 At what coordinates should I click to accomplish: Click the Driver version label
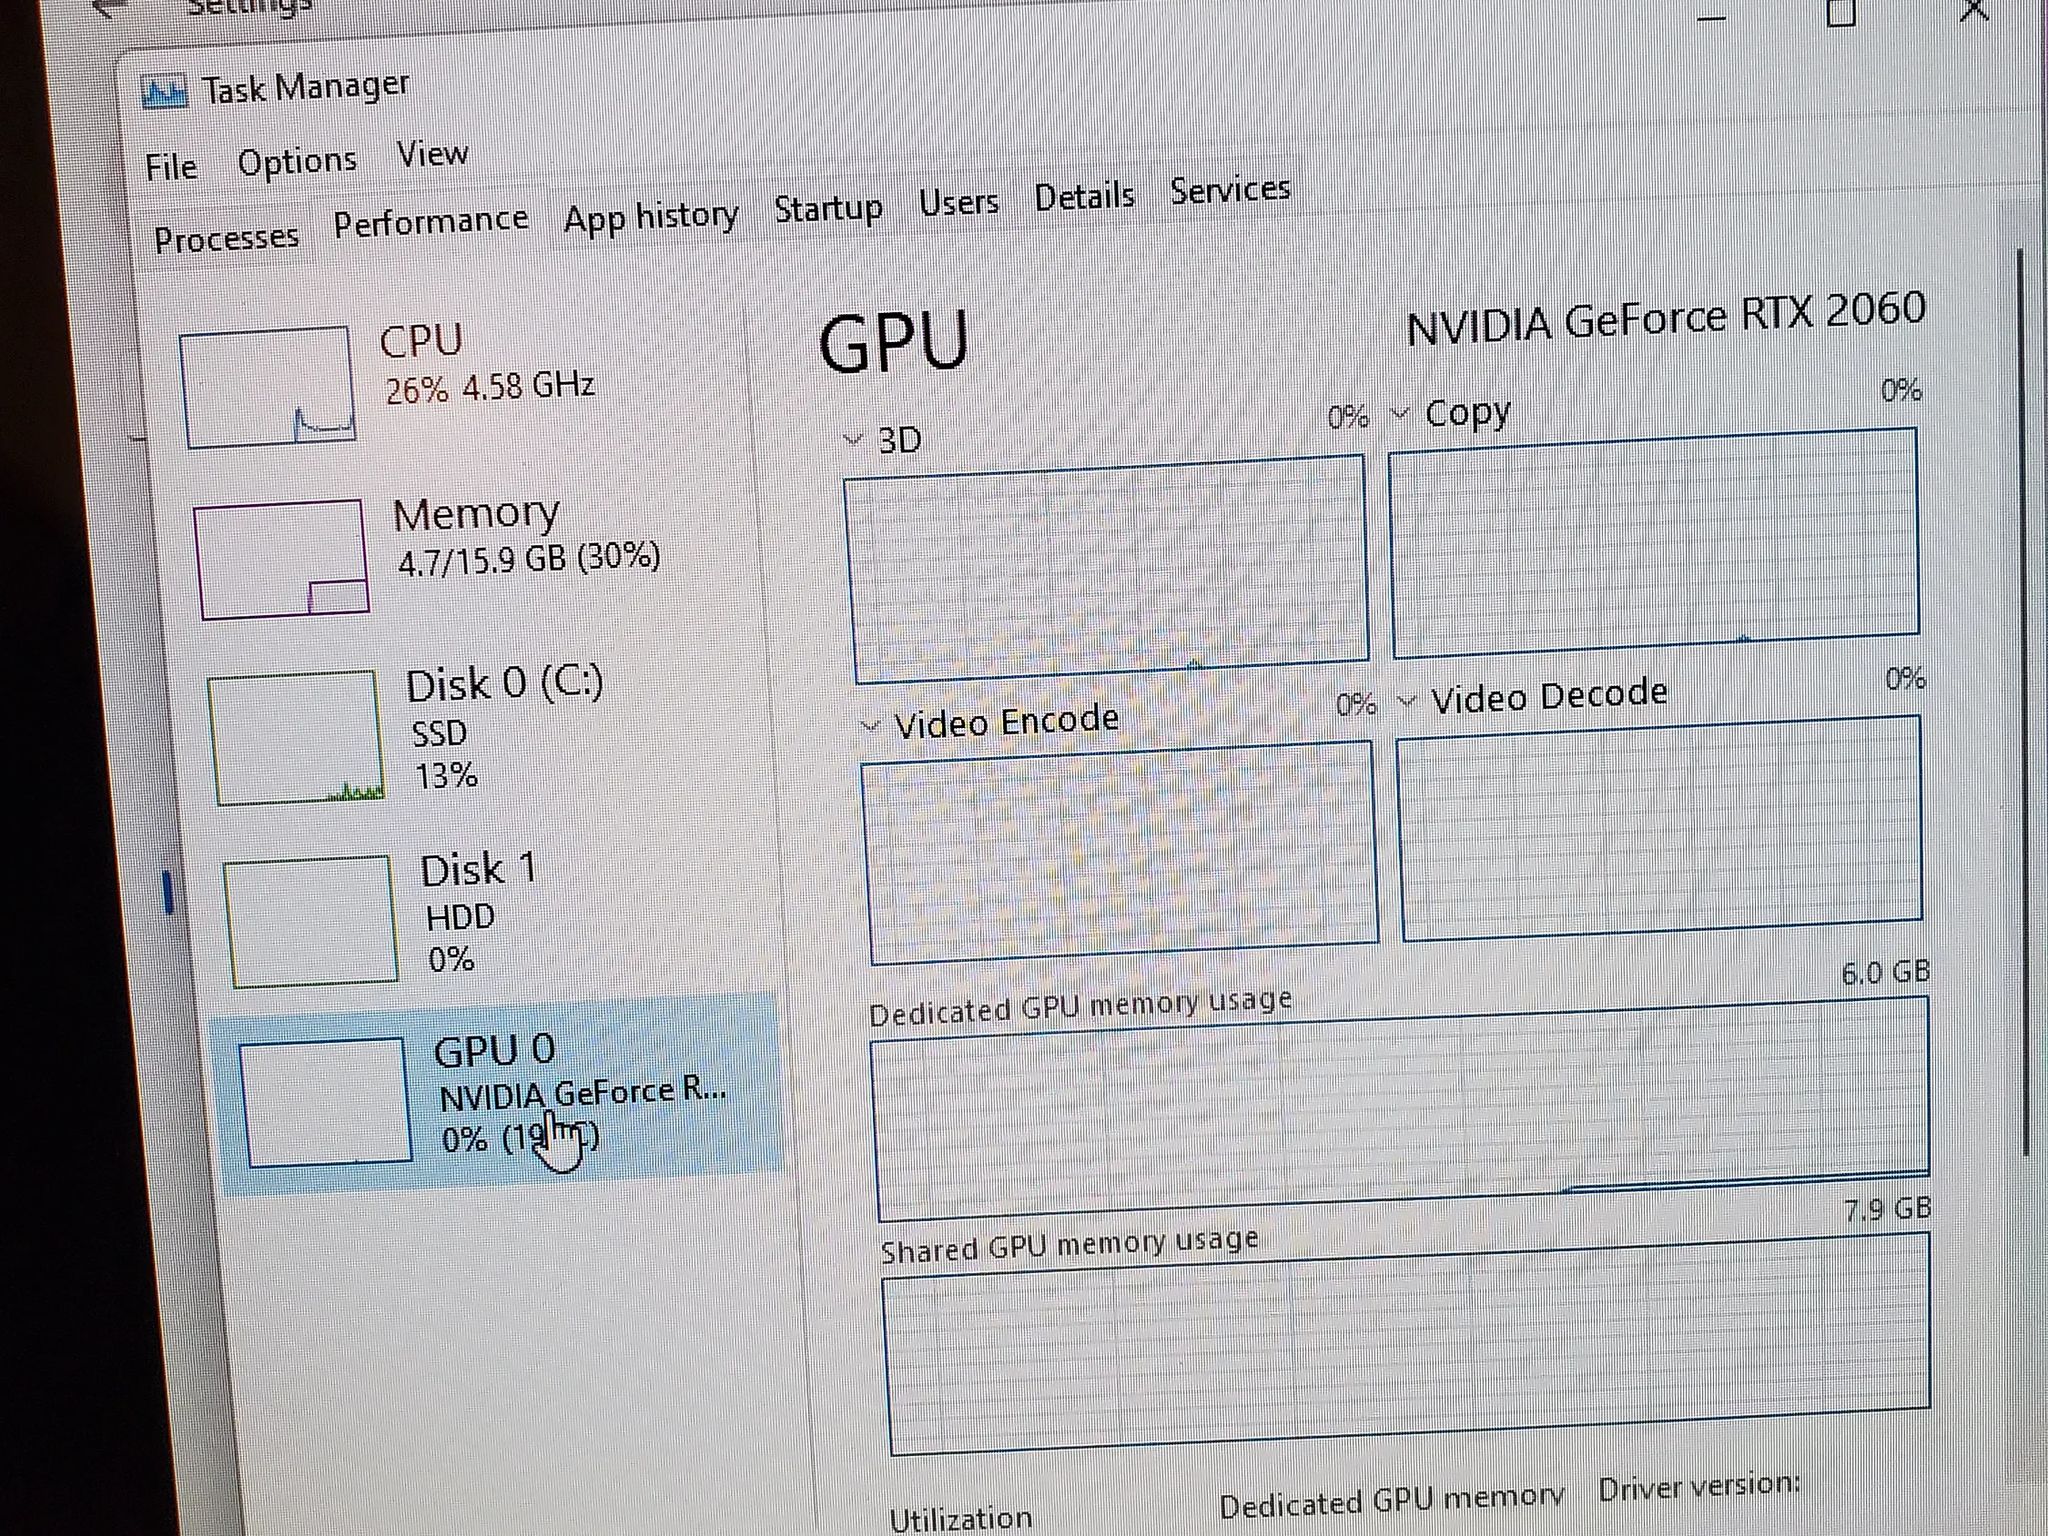tap(1699, 1488)
